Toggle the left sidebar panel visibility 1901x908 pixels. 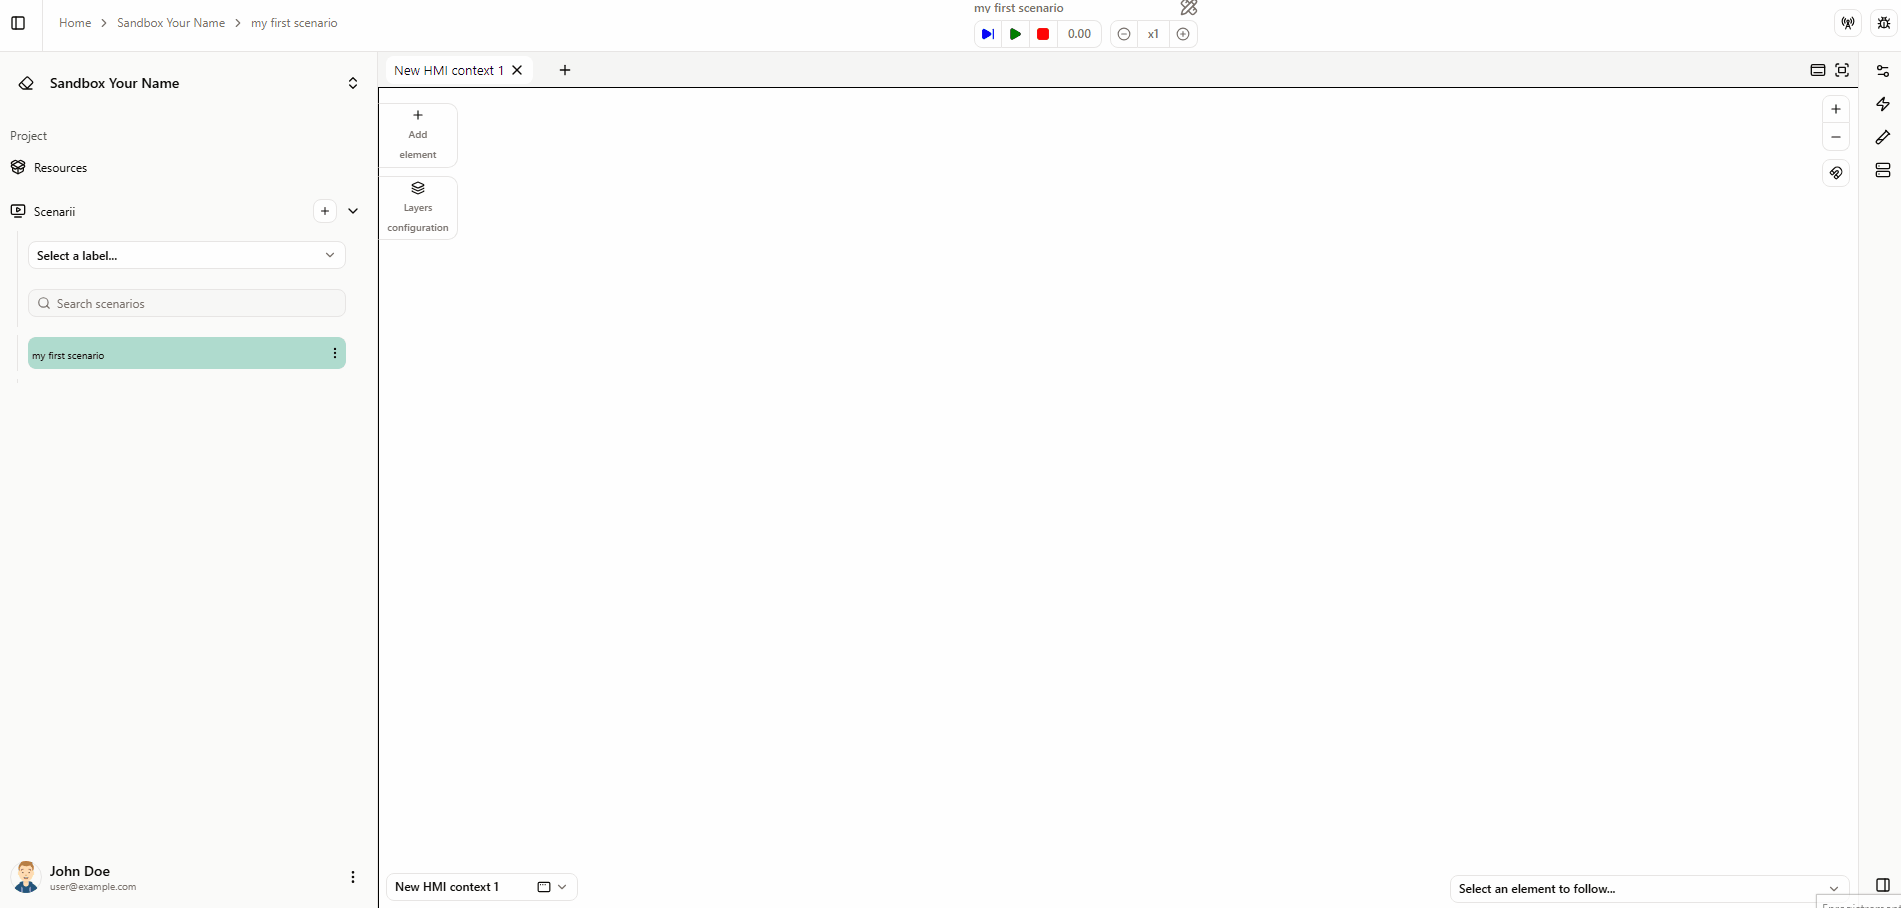point(17,23)
